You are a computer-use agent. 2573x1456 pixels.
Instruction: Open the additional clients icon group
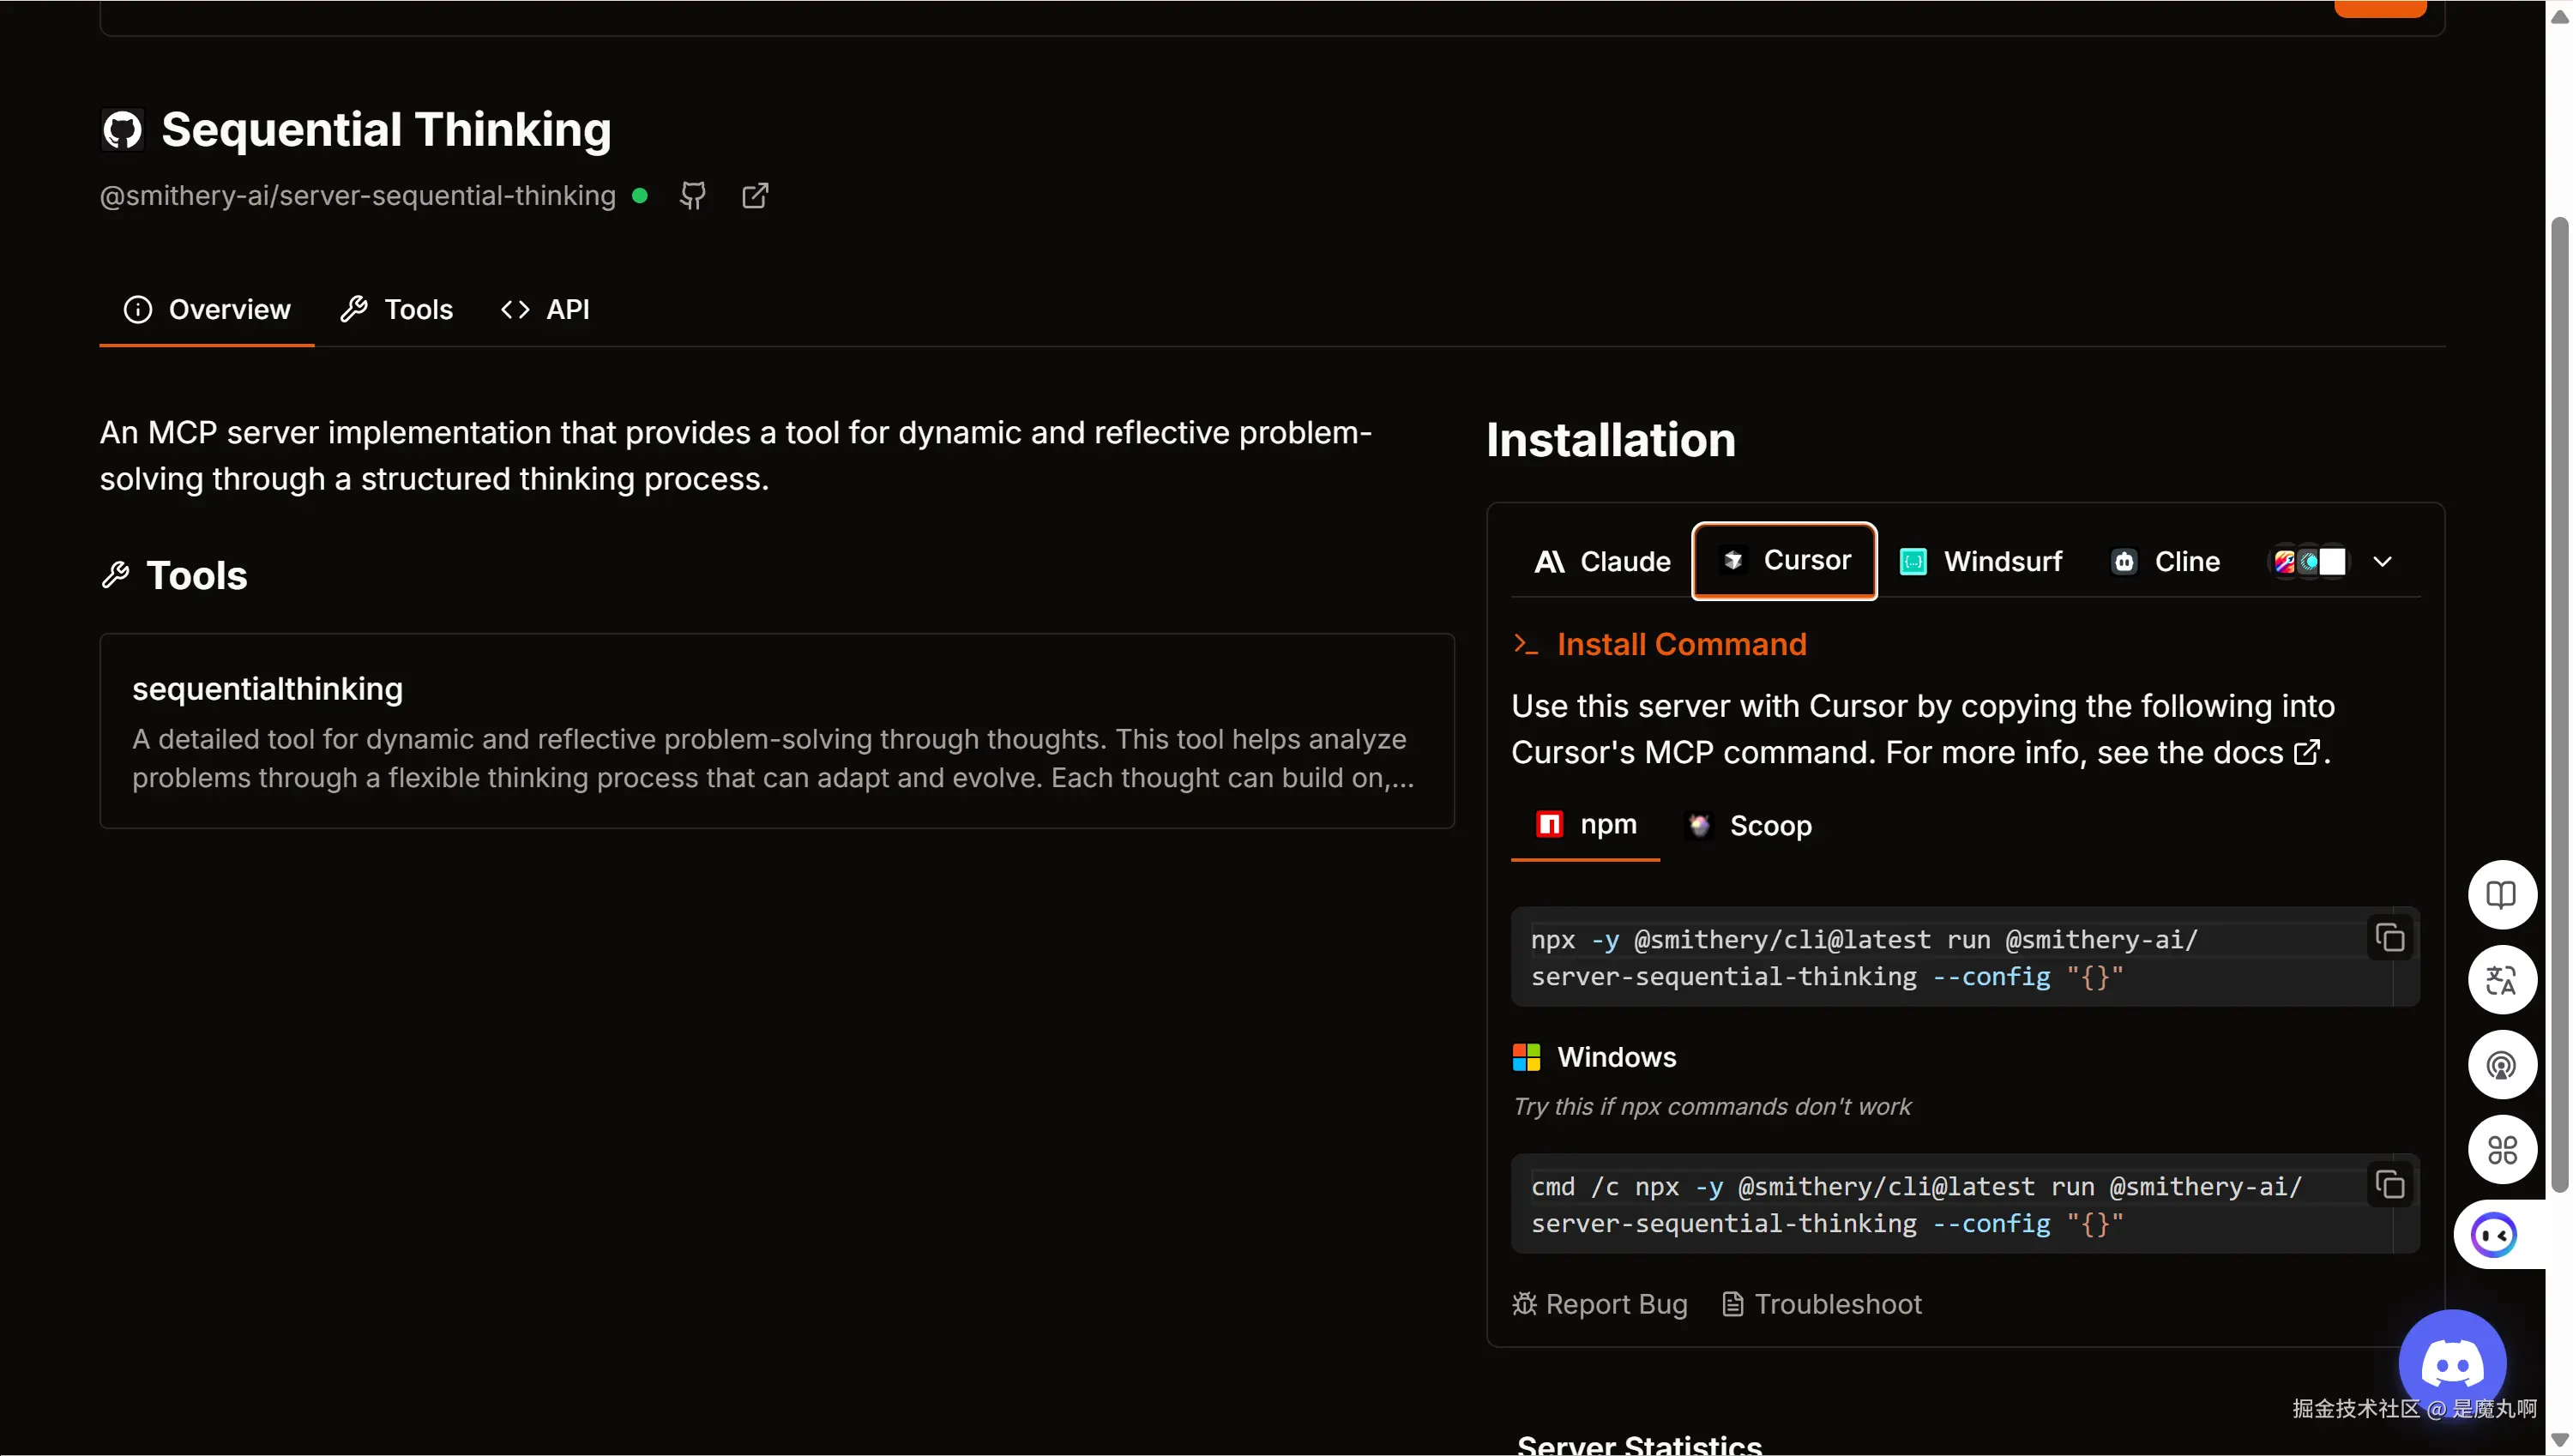(2309, 562)
